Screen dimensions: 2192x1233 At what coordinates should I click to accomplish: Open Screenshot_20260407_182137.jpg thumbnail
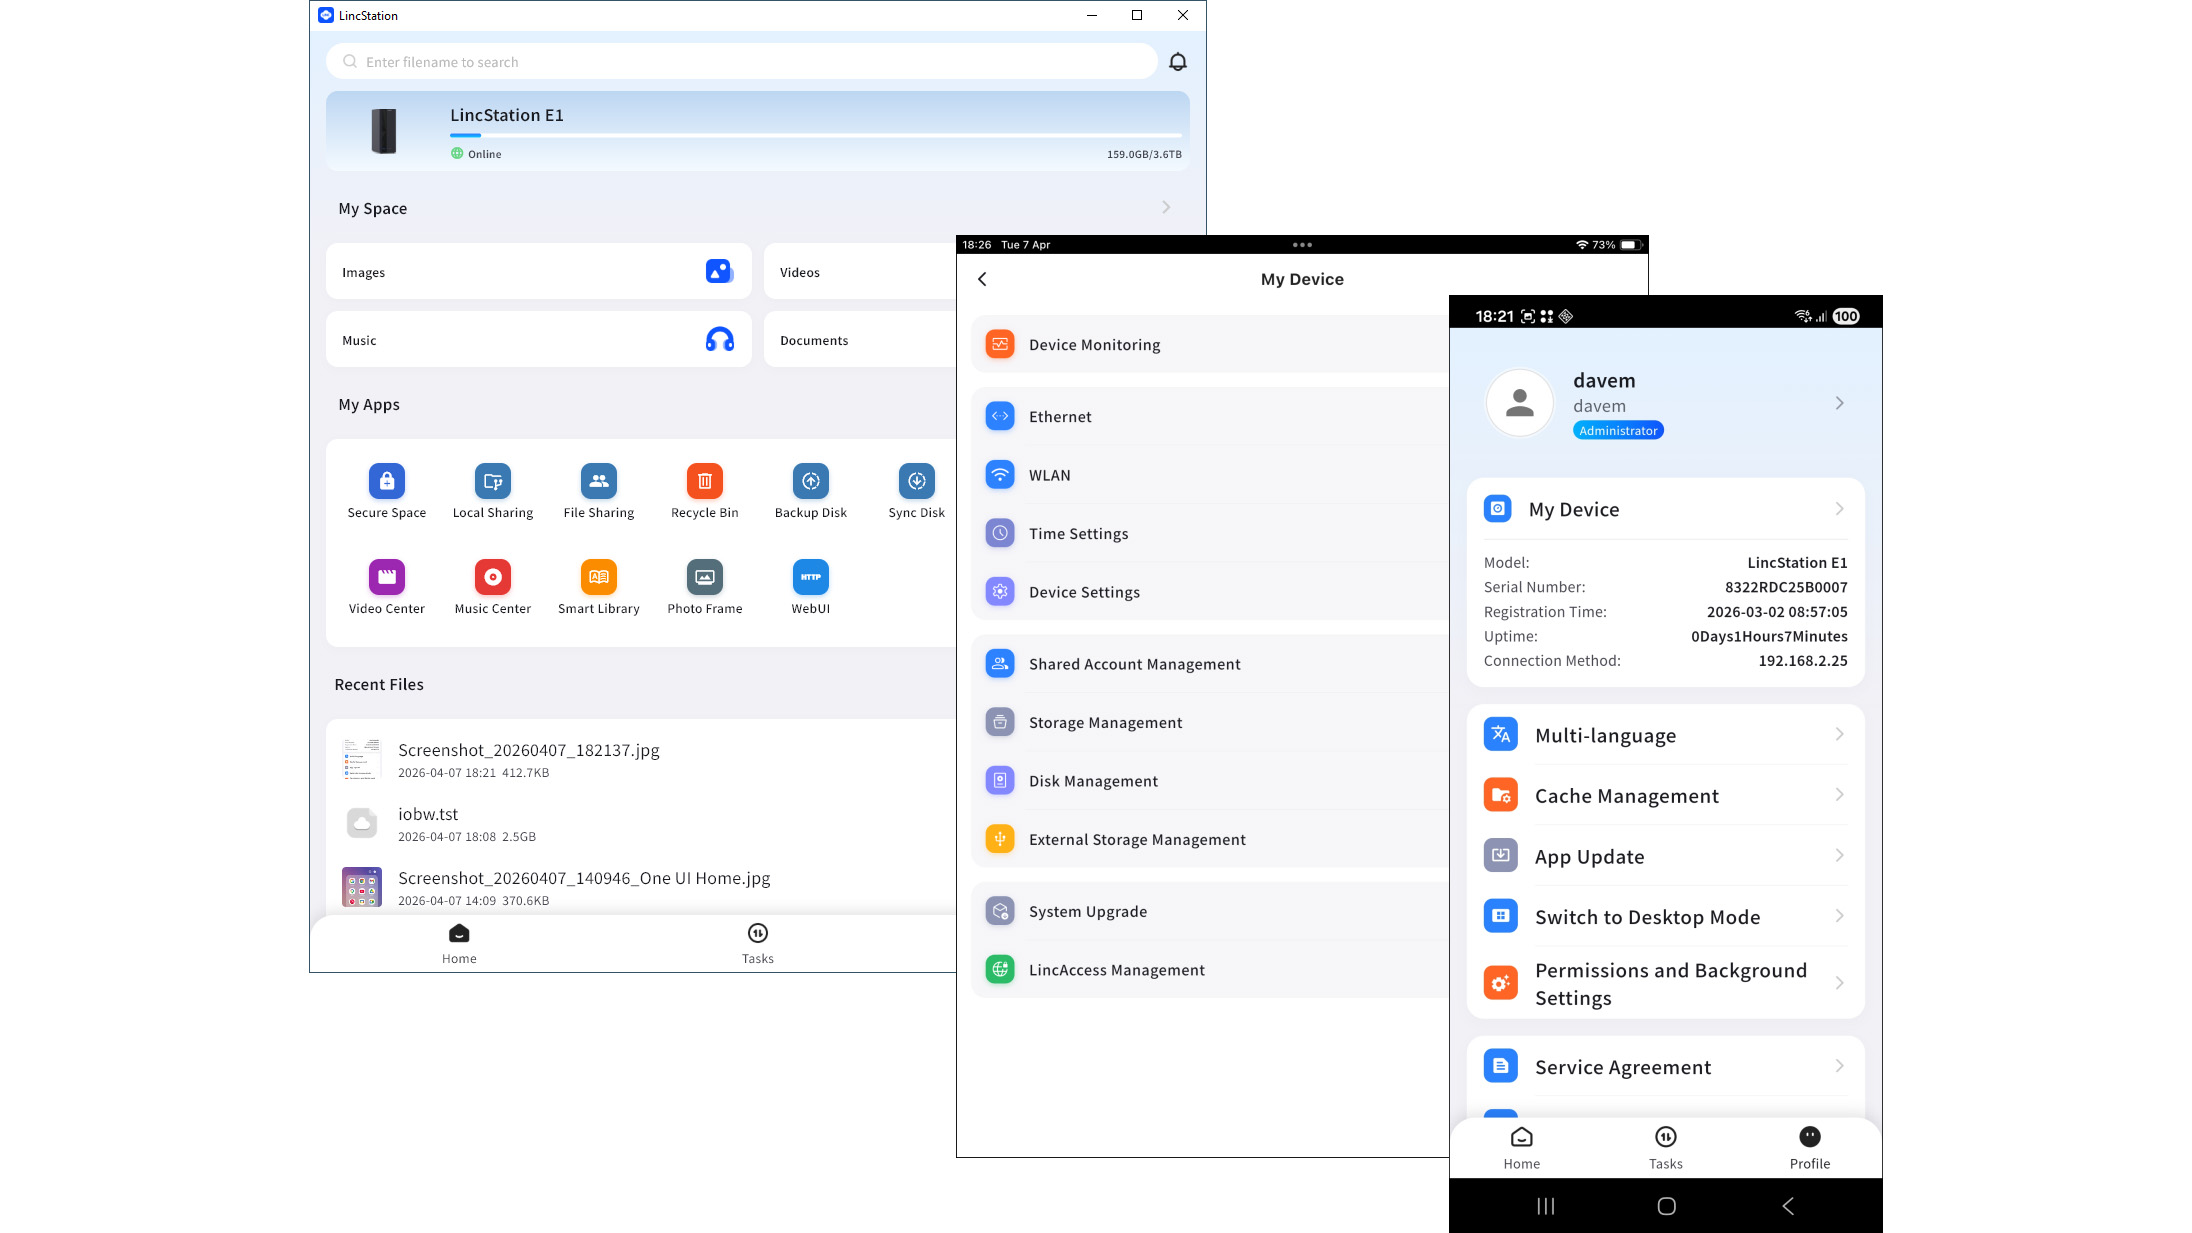362,759
